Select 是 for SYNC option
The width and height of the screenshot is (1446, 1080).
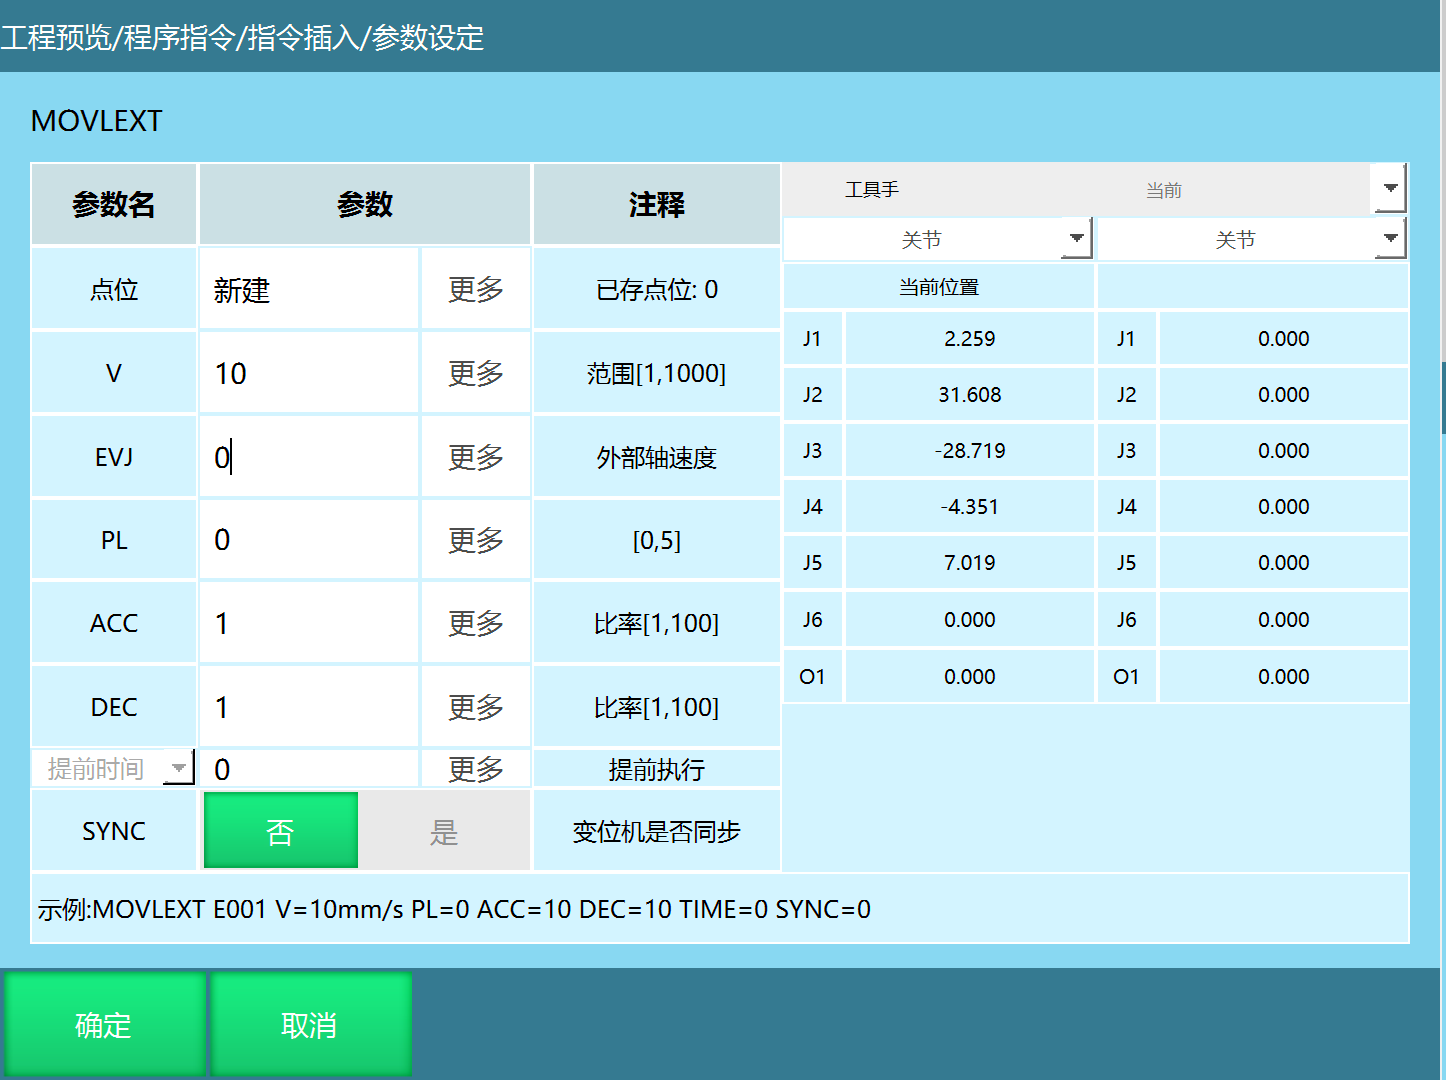tap(444, 831)
